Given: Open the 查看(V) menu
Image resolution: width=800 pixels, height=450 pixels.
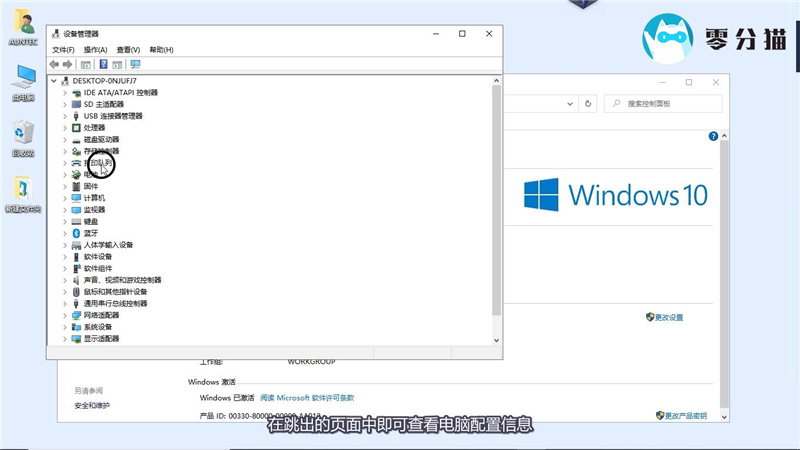Looking at the screenshot, I should coord(127,49).
